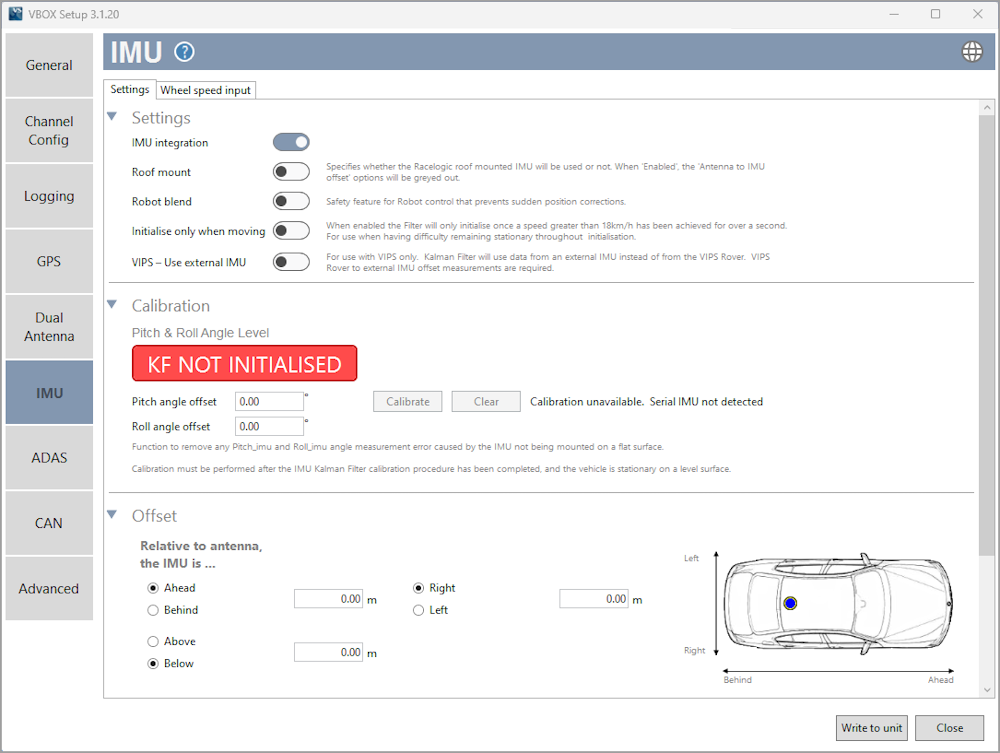
Task: Collapse the Calibration section
Action: [111, 305]
